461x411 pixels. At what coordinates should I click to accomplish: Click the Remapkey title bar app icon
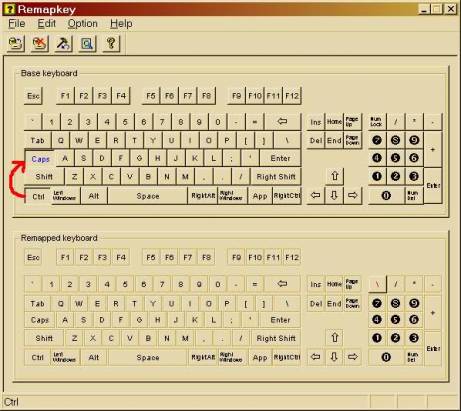click(9, 9)
